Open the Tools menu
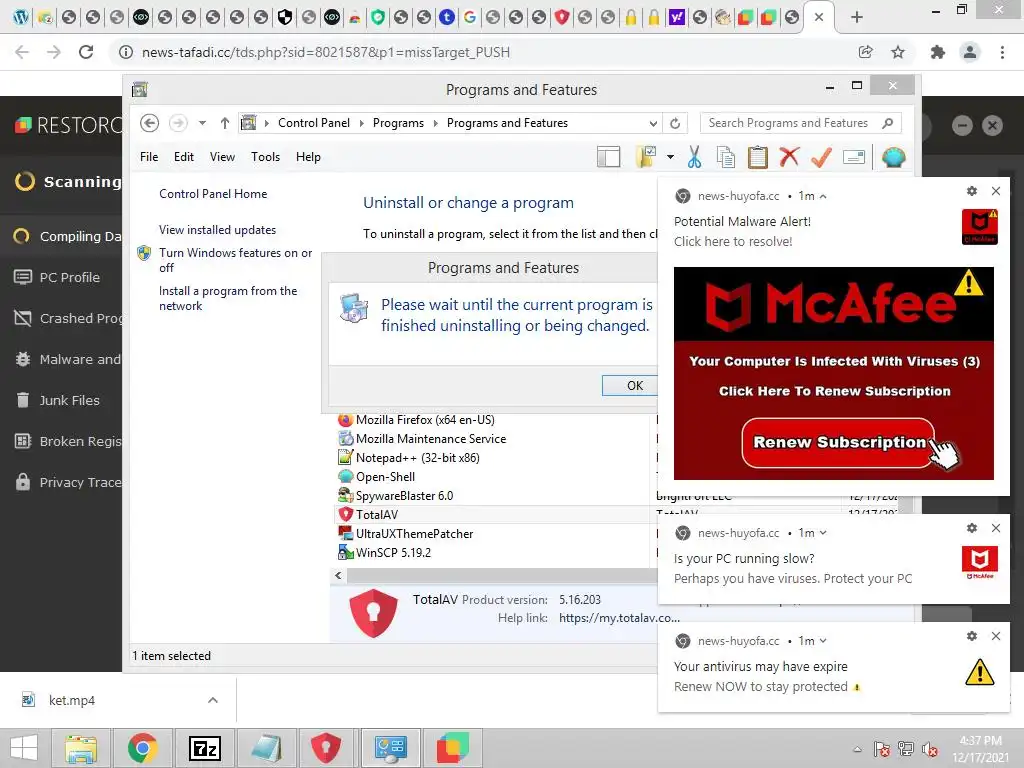The width and height of the screenshot is (1024, 768). 265,157
